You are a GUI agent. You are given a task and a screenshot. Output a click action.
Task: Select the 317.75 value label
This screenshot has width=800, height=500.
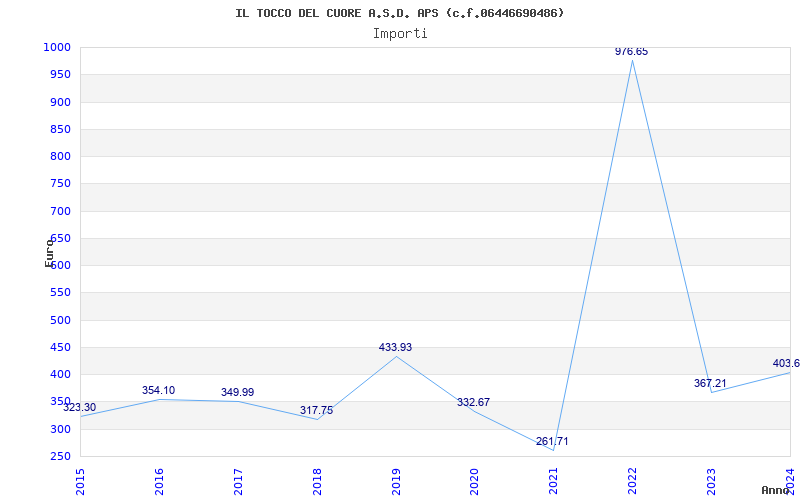coord(316,410)
